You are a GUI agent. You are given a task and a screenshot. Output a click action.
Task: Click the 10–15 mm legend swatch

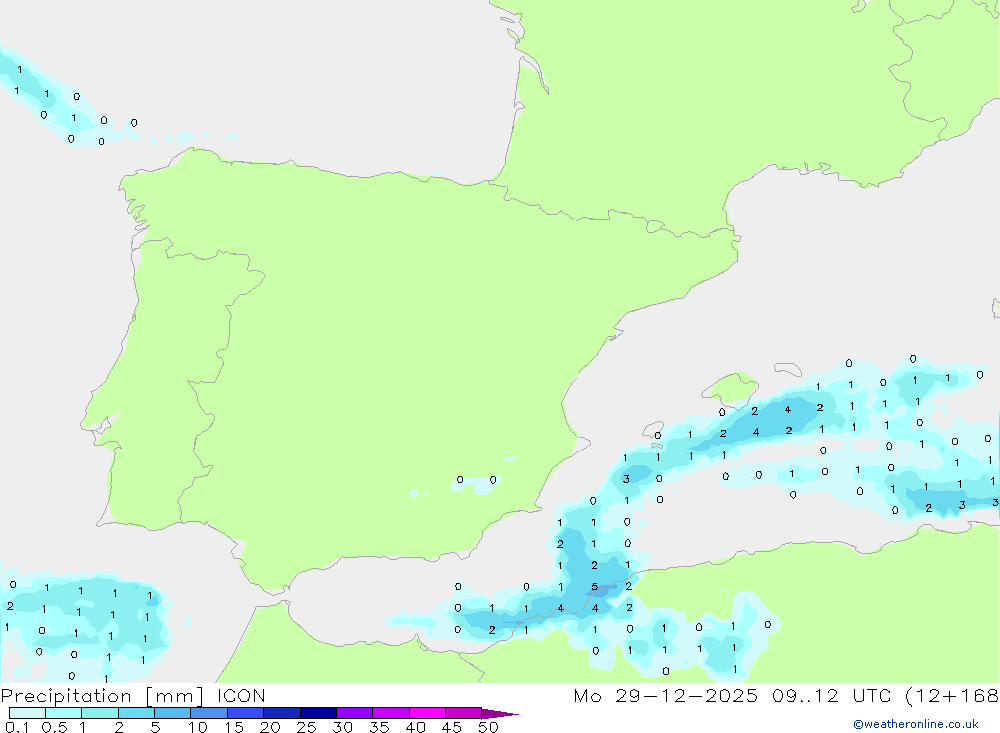pyautogui.click(x=209, y=713)
